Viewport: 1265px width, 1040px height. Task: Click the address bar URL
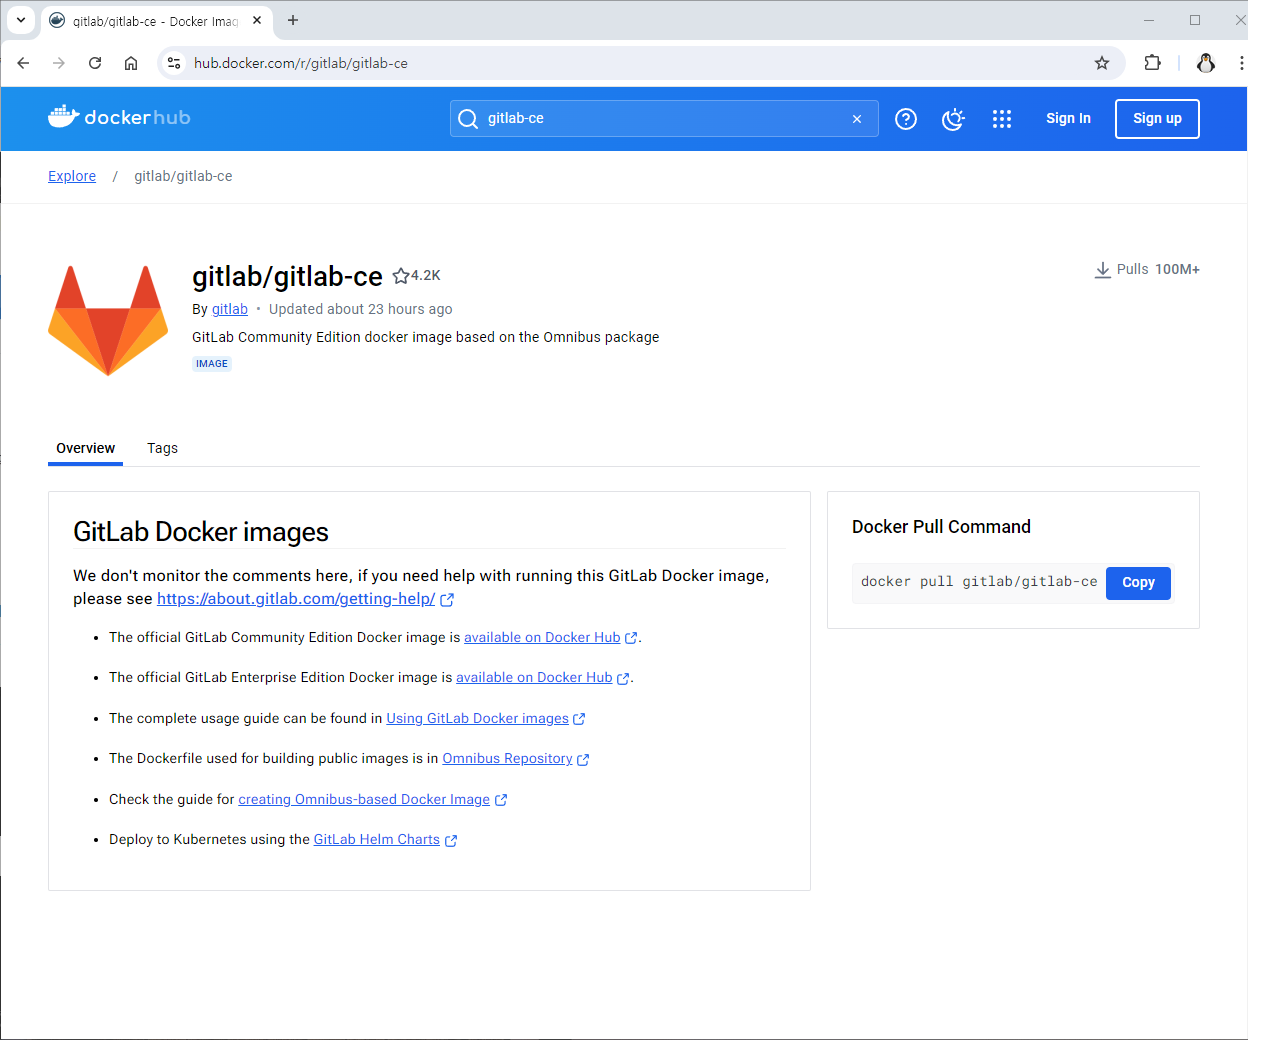(x=301, y=63)
